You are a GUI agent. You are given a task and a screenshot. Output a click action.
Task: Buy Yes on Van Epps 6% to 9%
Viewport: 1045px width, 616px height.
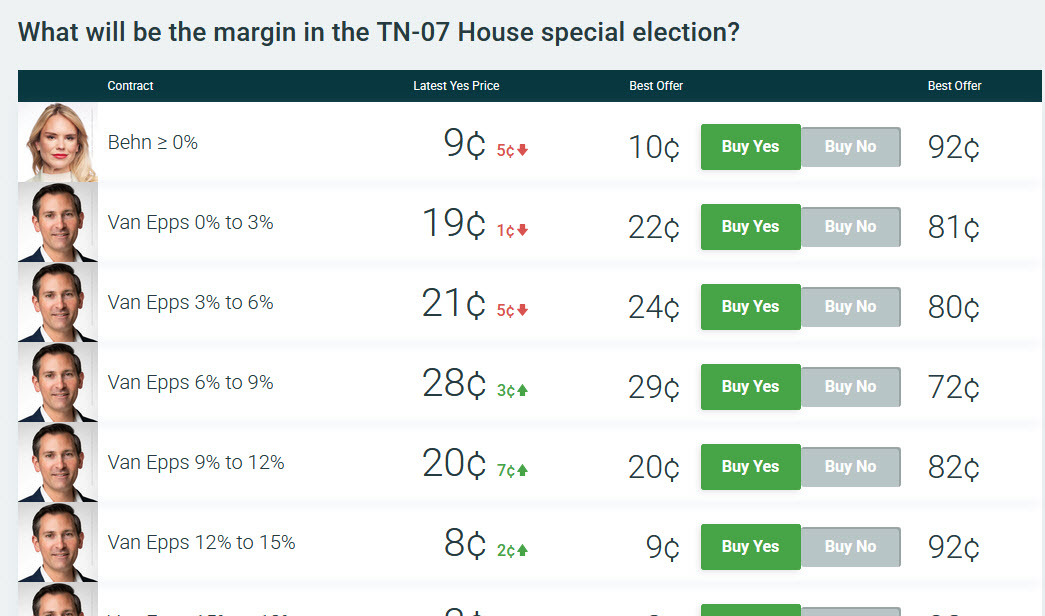click(x=750, y=387)
